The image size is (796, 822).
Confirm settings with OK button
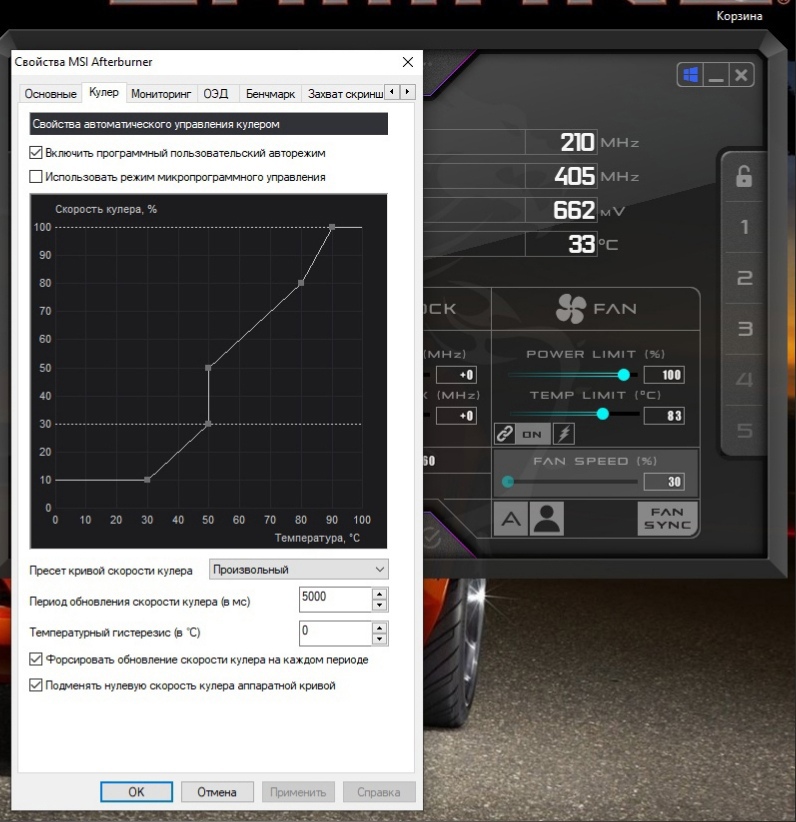pos(136,792)
